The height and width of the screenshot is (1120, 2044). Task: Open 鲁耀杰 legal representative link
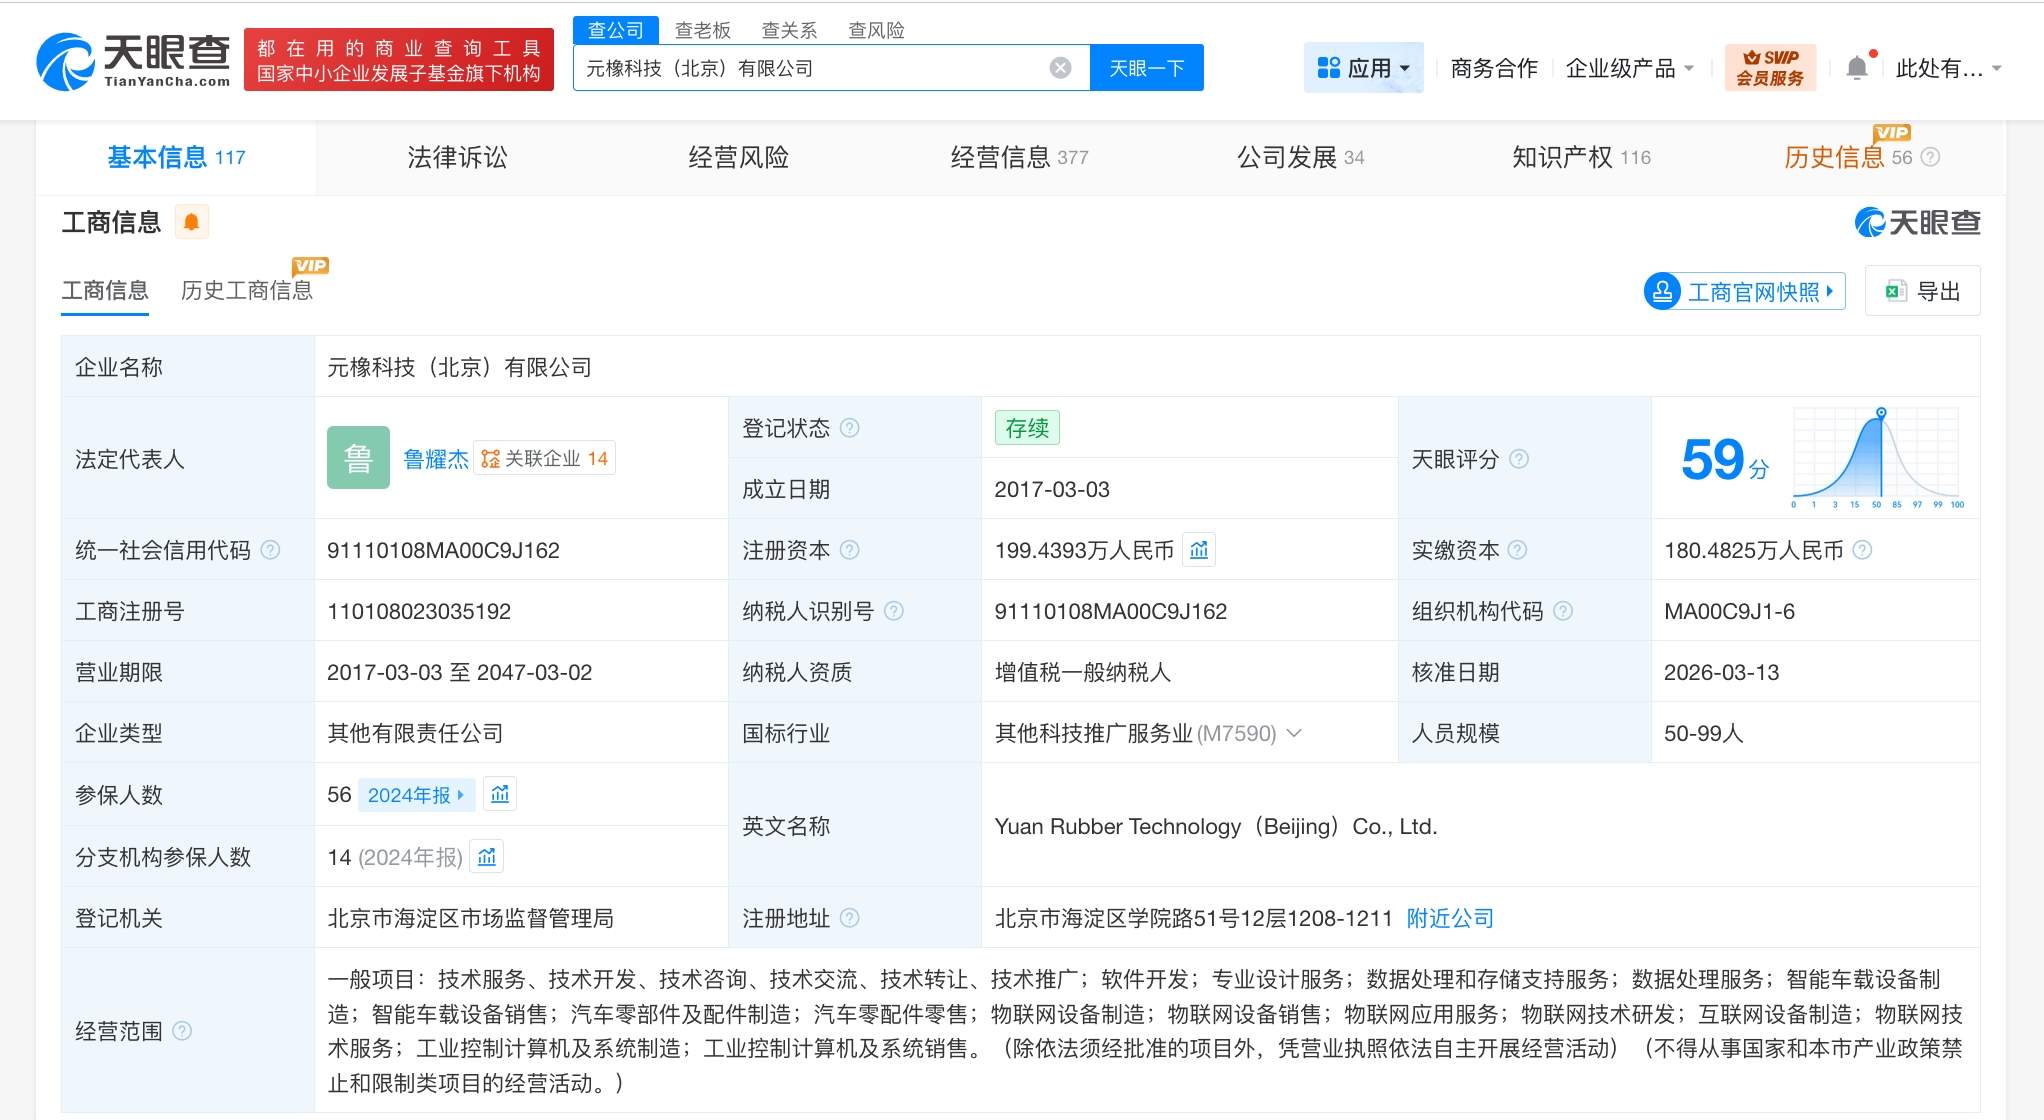click(435, 459)
